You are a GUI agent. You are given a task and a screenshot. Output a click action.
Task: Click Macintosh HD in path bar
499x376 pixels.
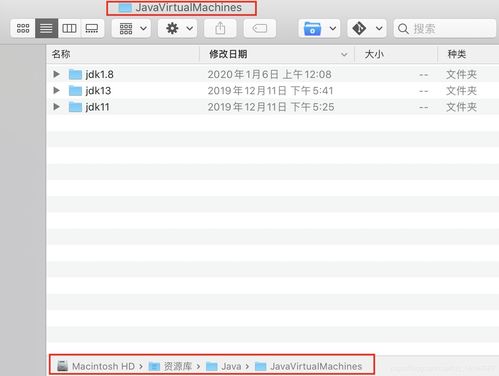point(103,366)
